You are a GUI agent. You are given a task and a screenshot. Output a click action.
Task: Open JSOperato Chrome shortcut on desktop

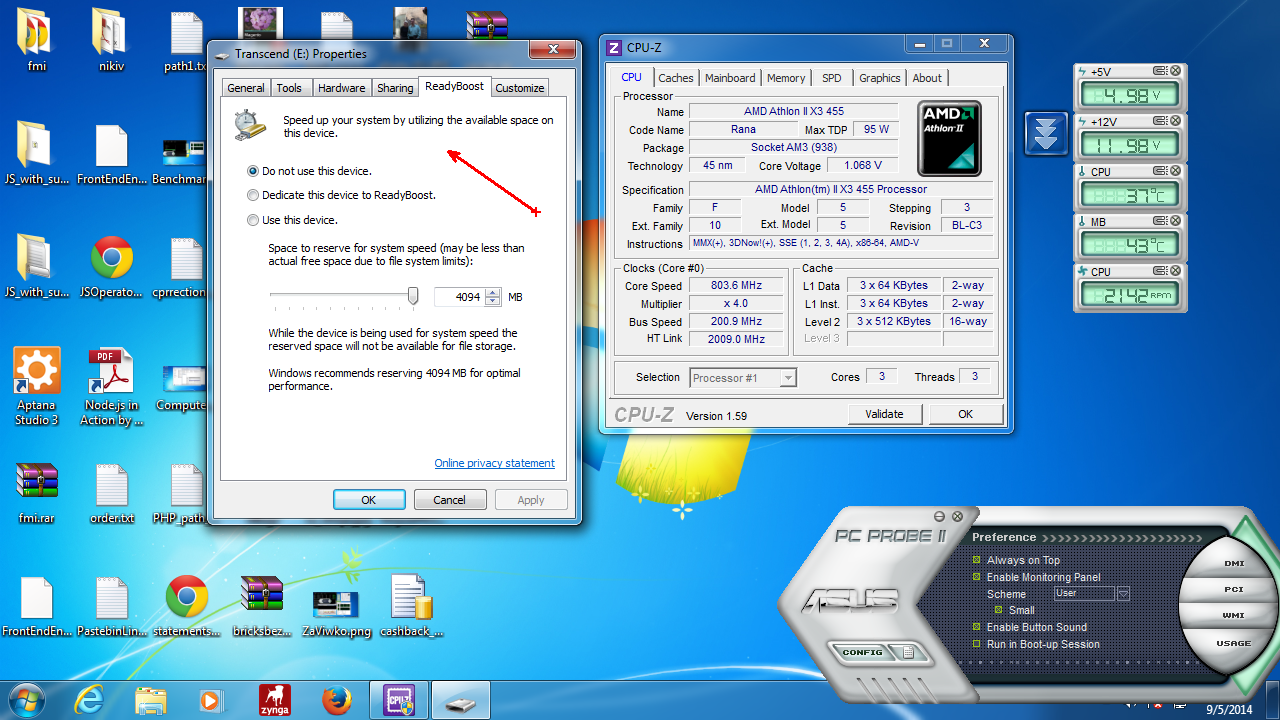111,267
